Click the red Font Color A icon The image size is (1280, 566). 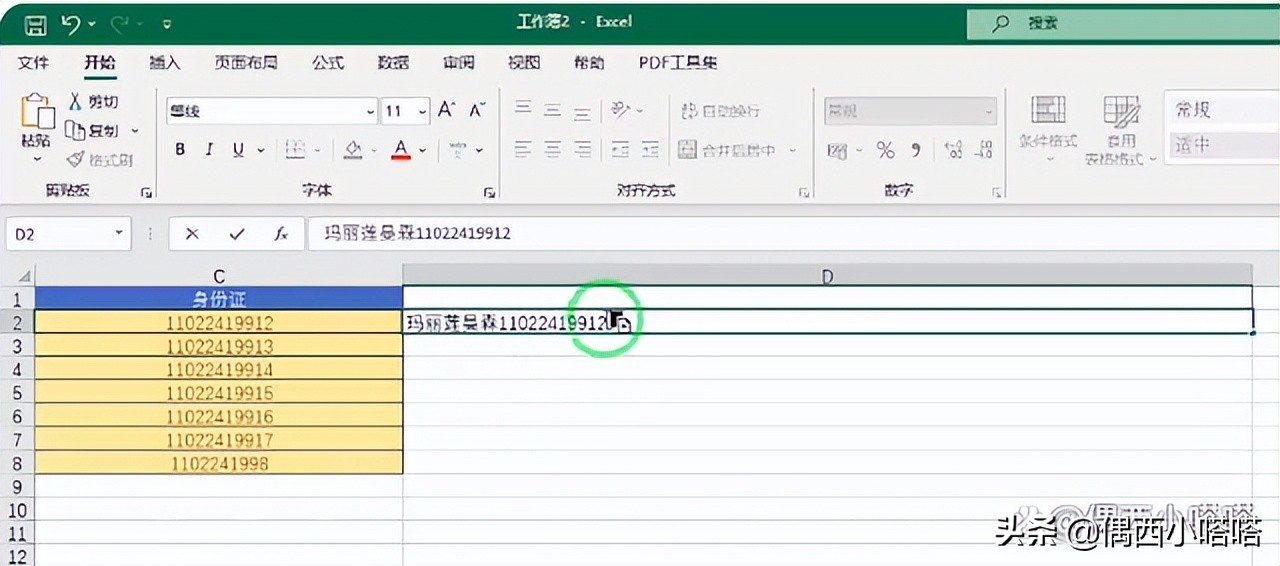coord(402,150)
